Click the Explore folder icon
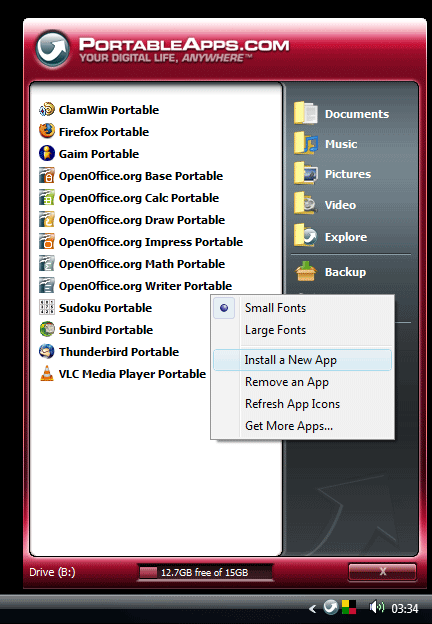 click(306, 235)
